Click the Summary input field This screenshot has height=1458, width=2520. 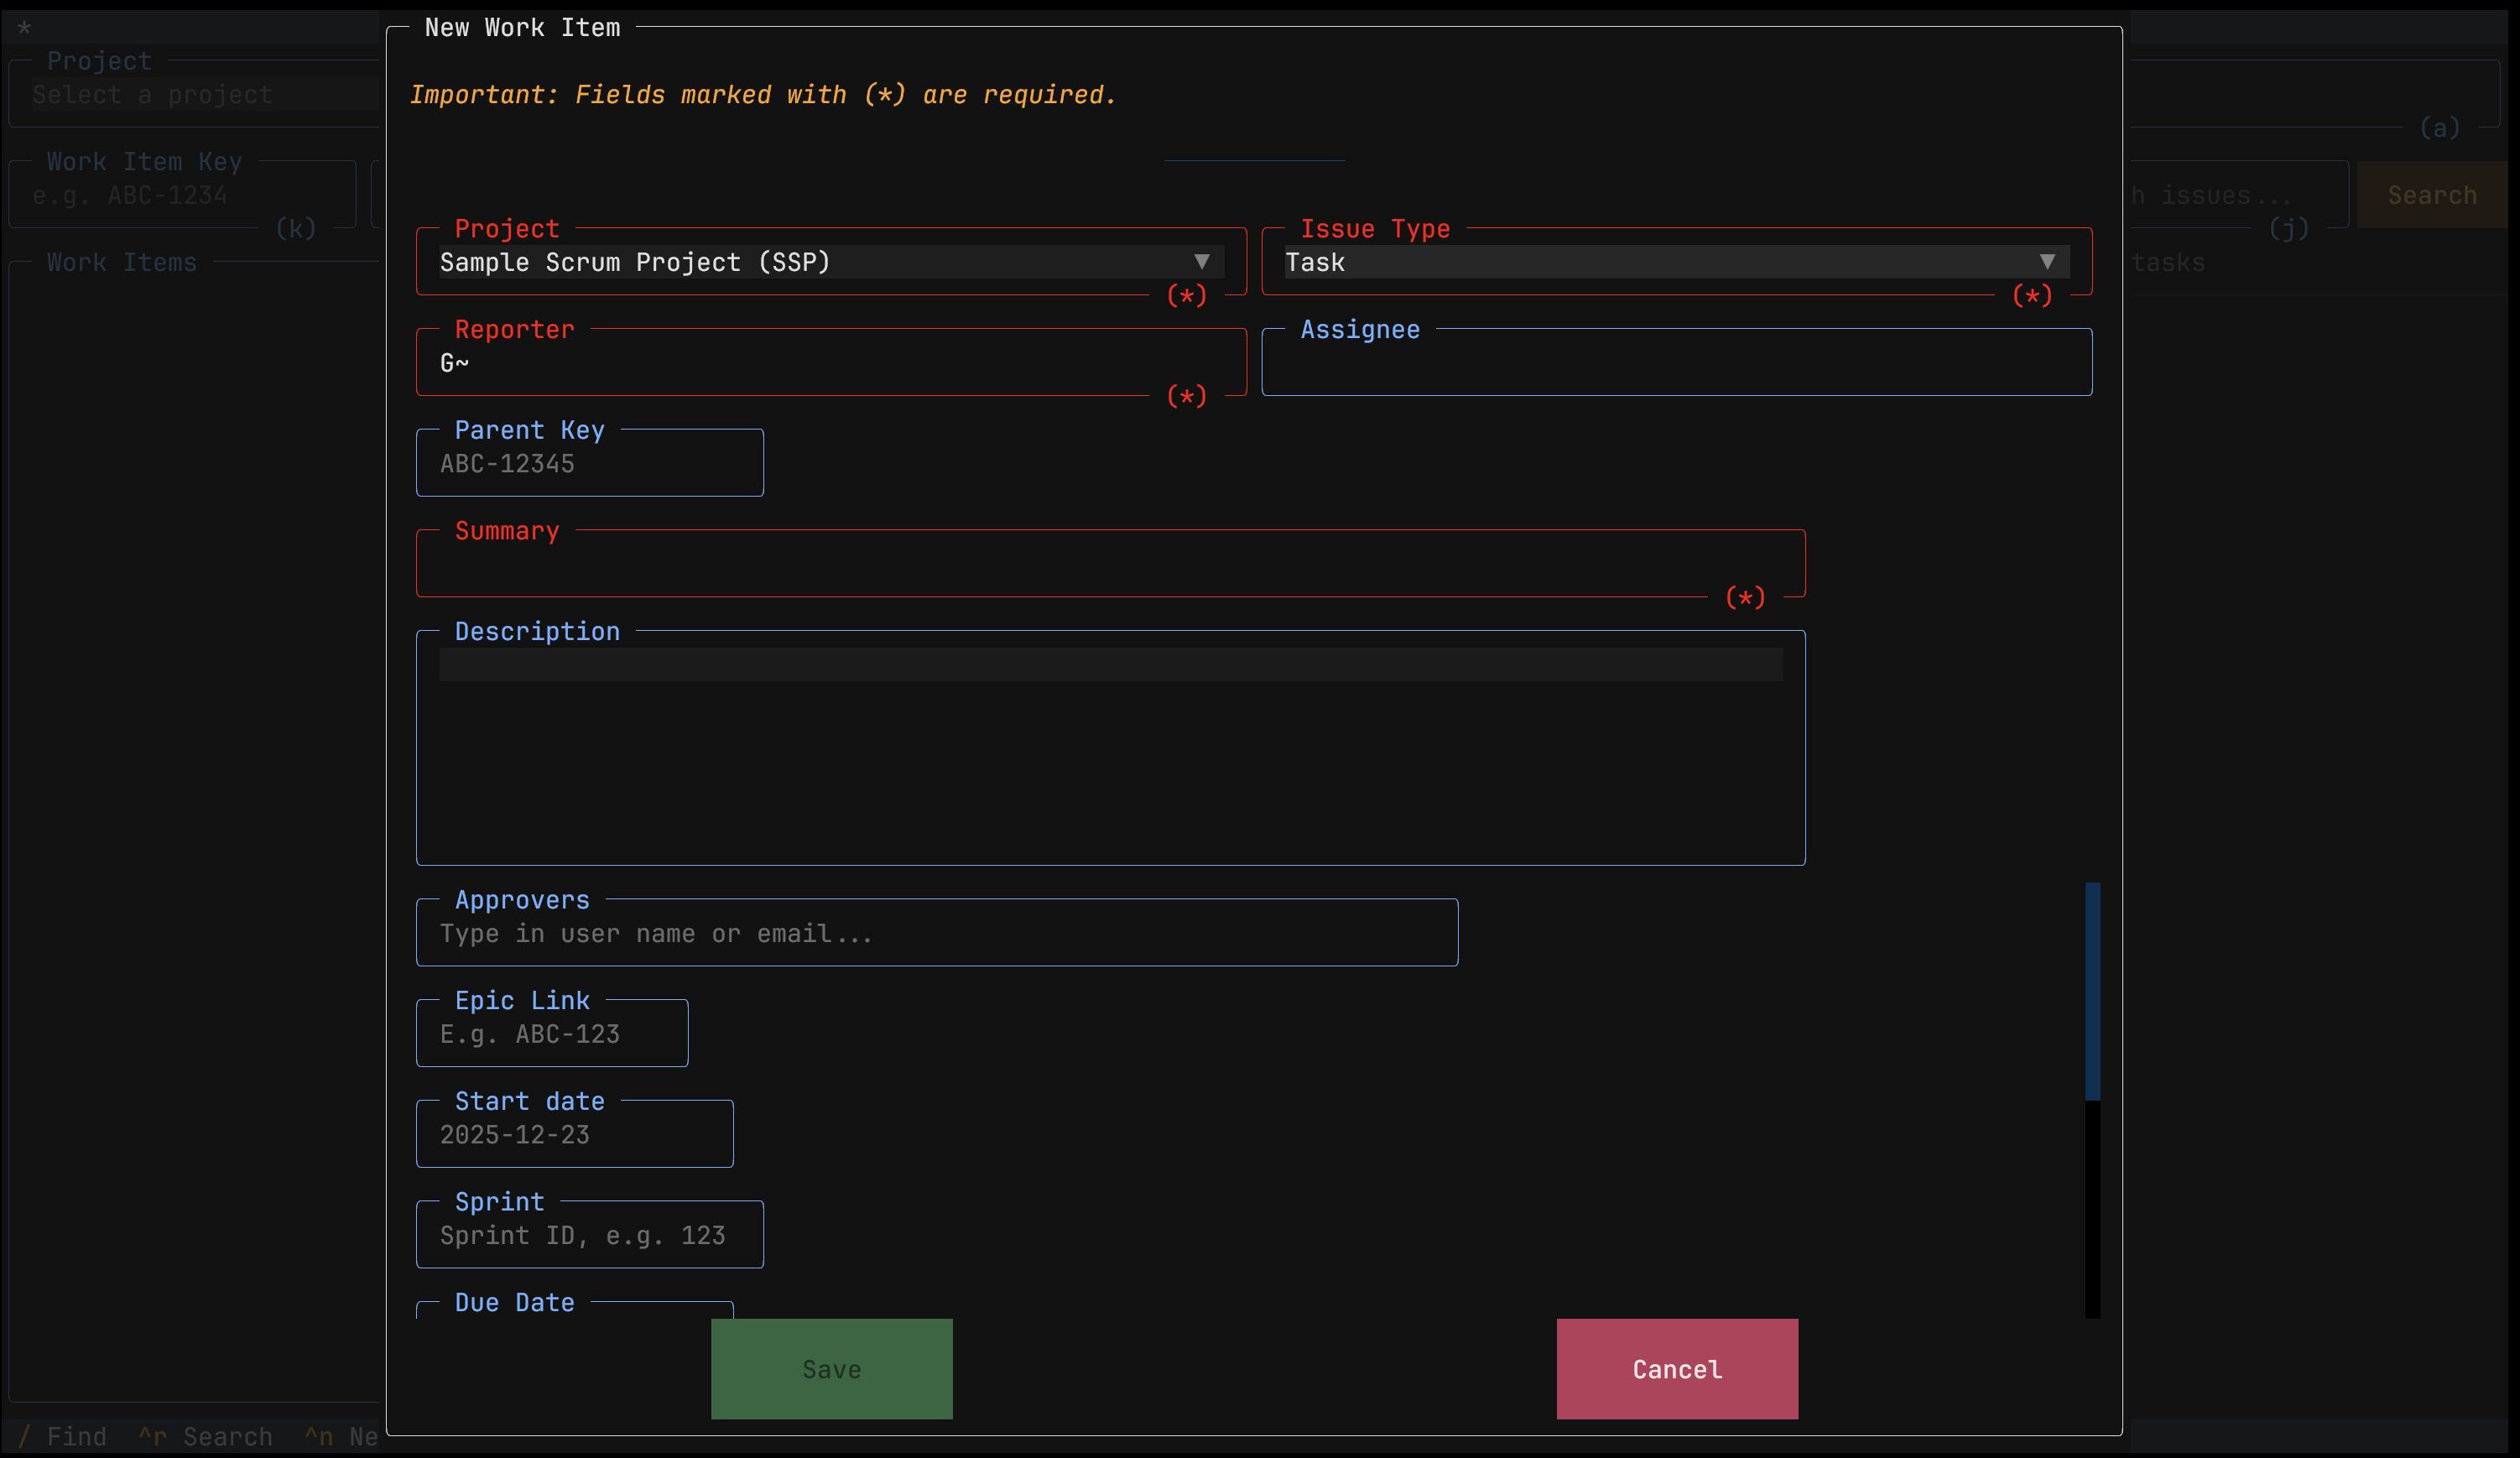1110,564
